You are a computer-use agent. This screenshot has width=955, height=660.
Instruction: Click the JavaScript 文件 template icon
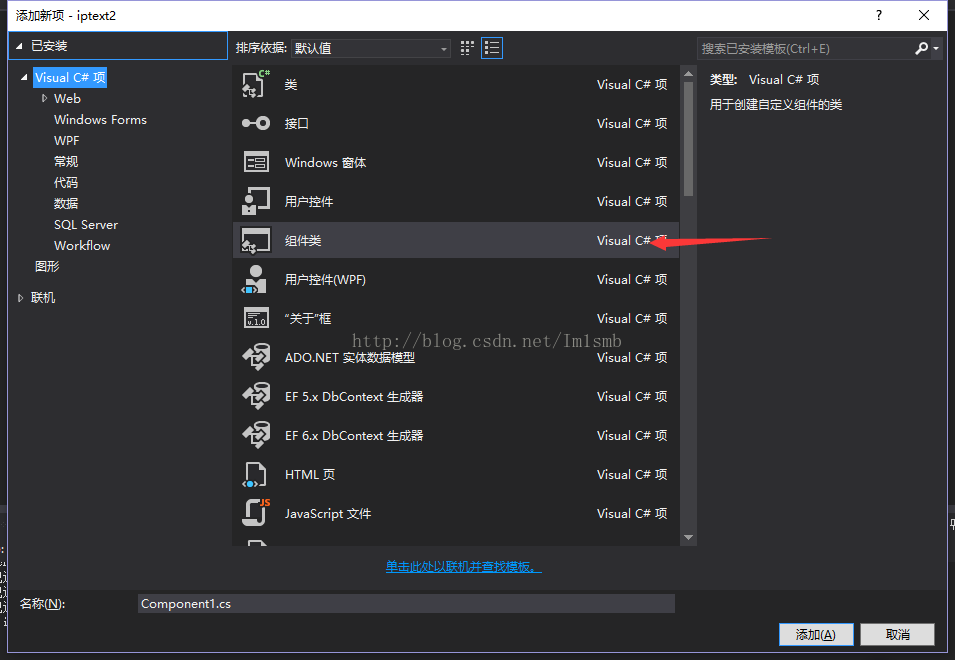pyautogui.click(x=256, y=512)
